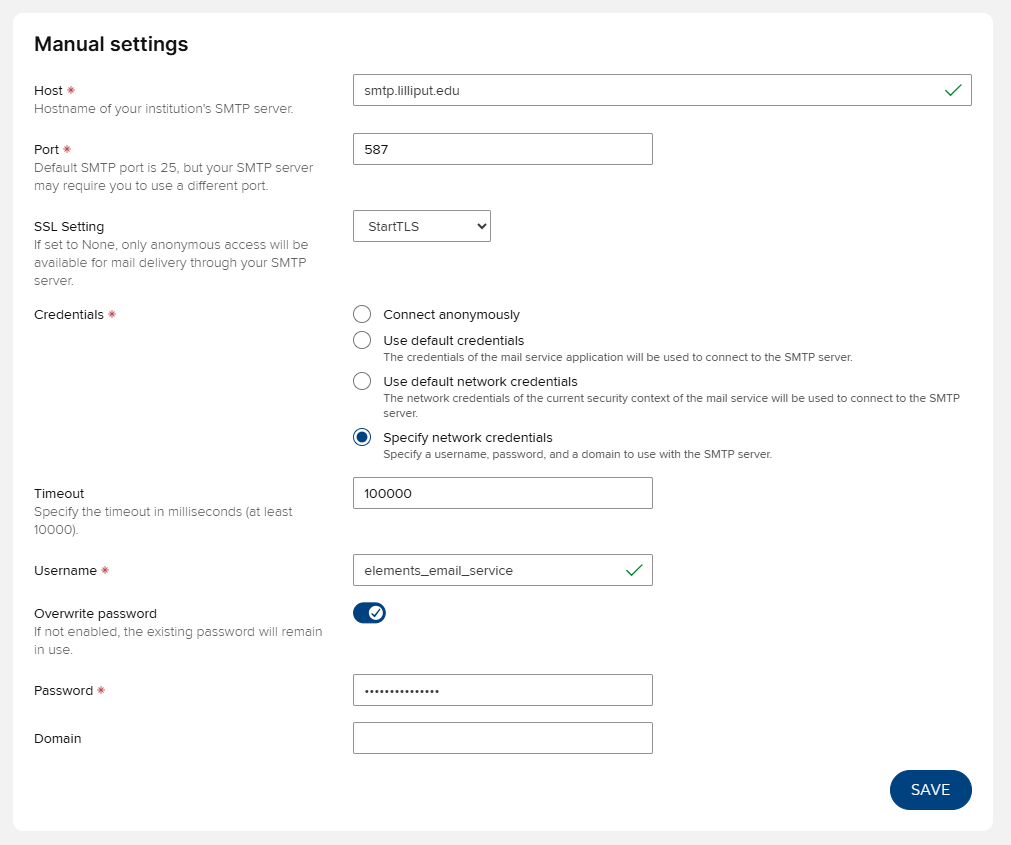Click the SSL Setting label
This screenshot has width=1011, height=845.
69,226
